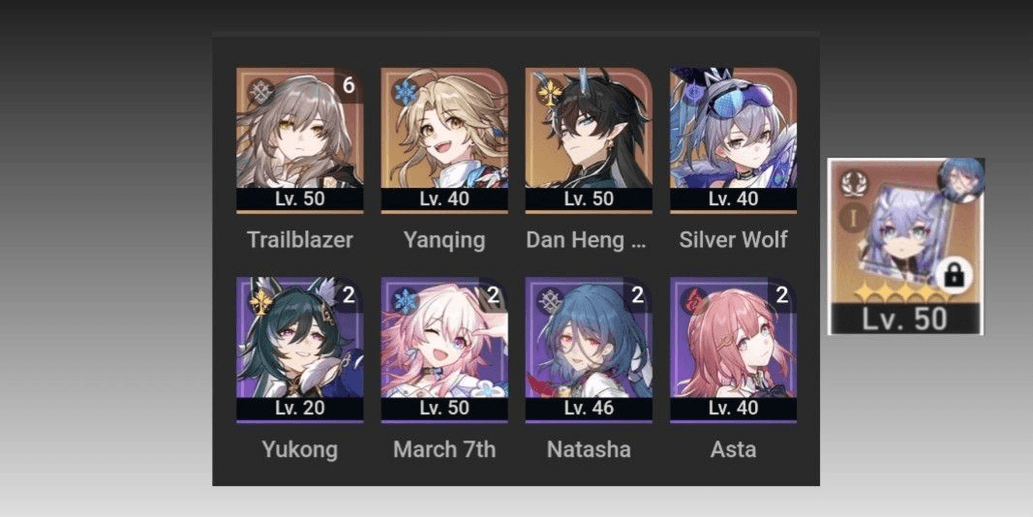Viewport: 1033px width, 517px height.
Task: Click Dan Heng portrait with horns
Action: (x=588, y=140)
